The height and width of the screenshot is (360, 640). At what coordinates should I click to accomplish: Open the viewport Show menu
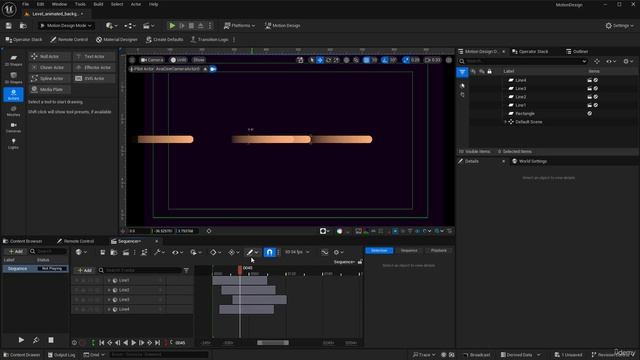[199, 60]
